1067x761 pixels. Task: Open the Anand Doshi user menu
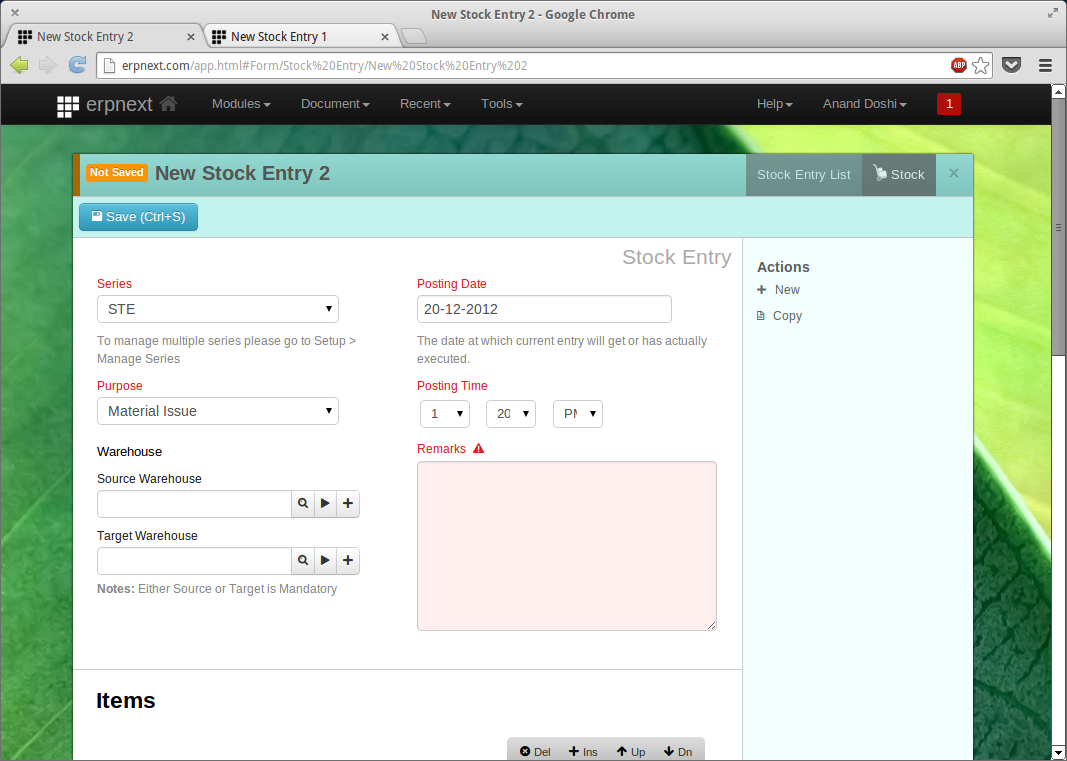[x=864, y=103]
